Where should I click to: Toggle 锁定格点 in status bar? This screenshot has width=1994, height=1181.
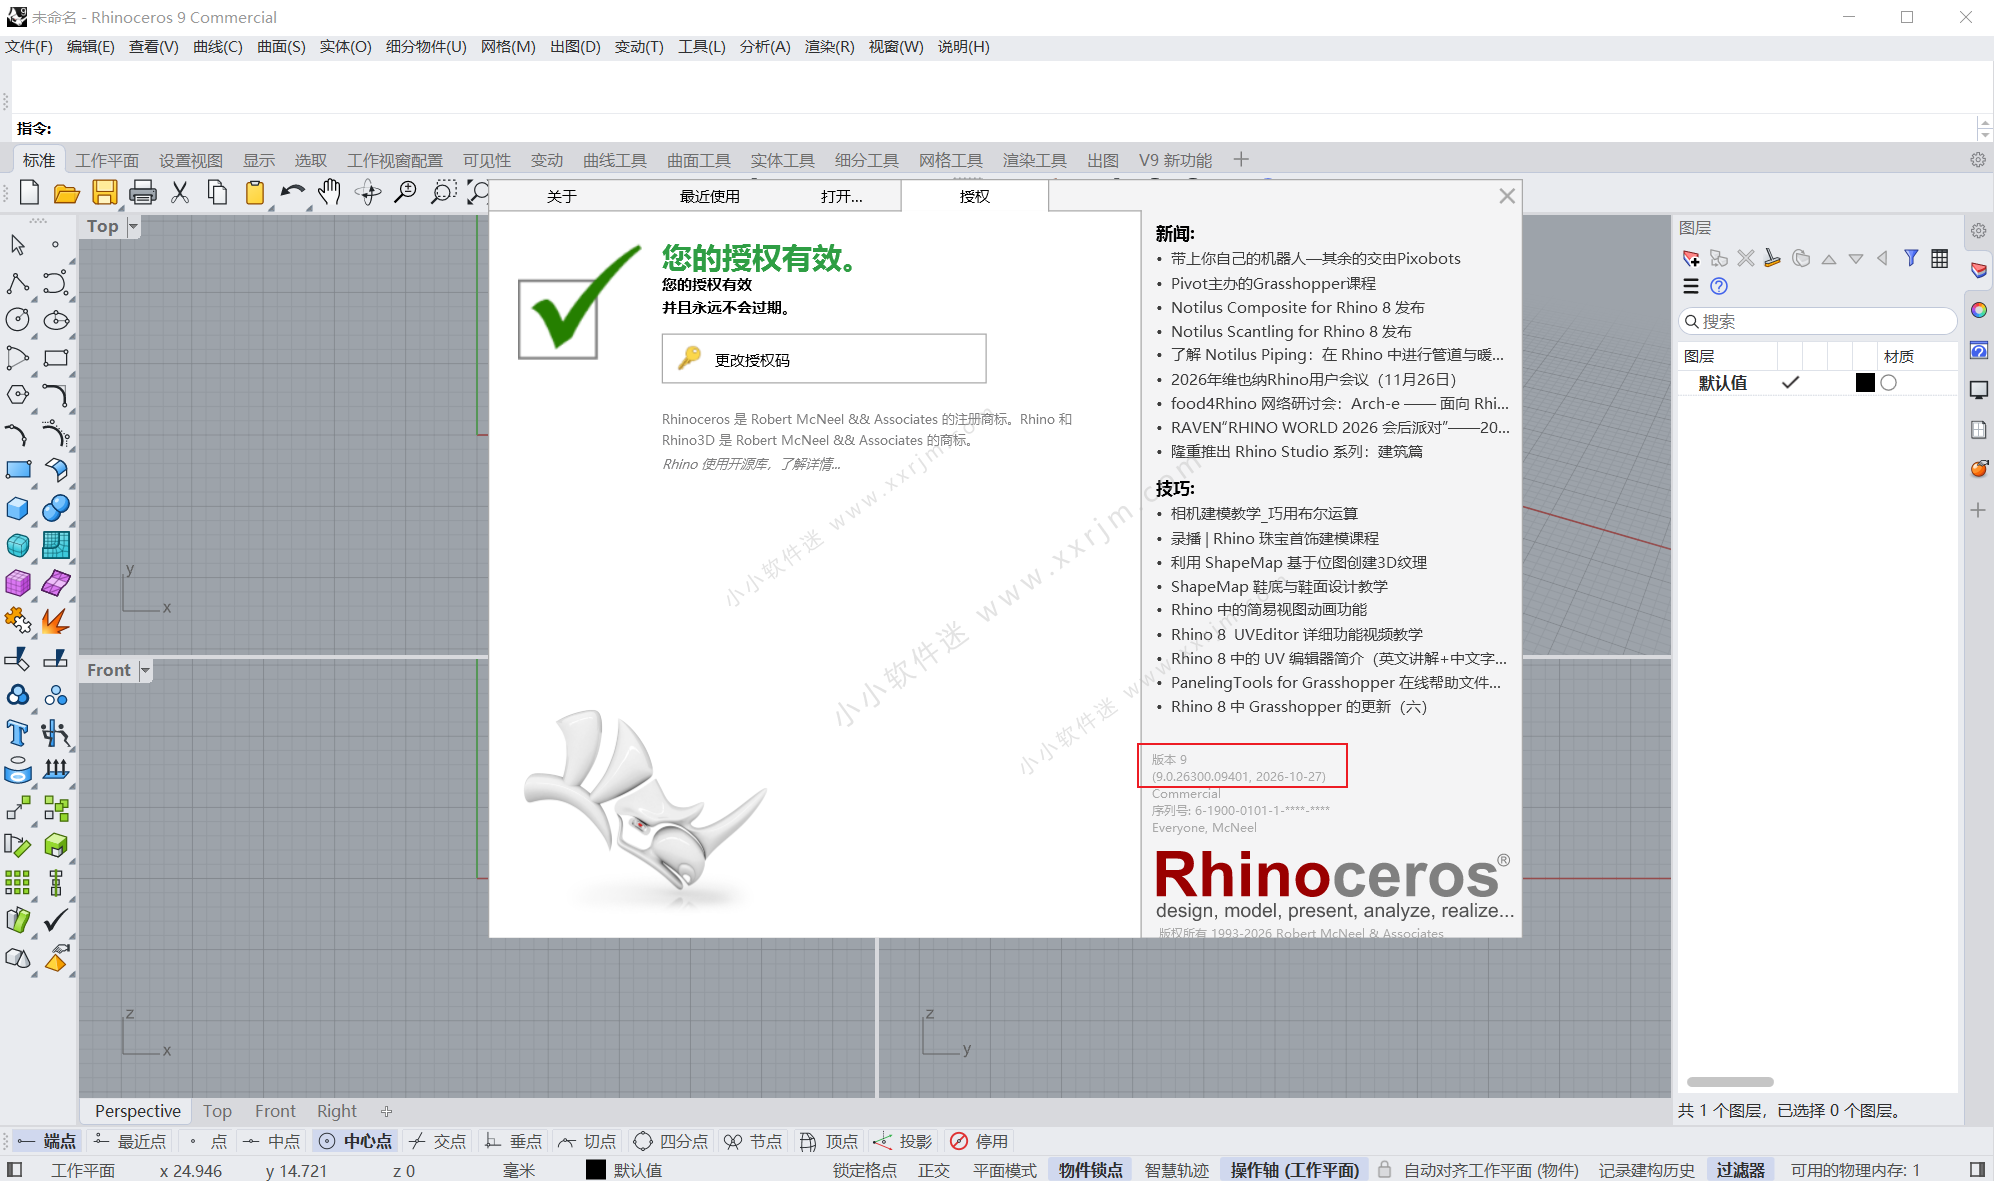click(x=865, y=1170)
